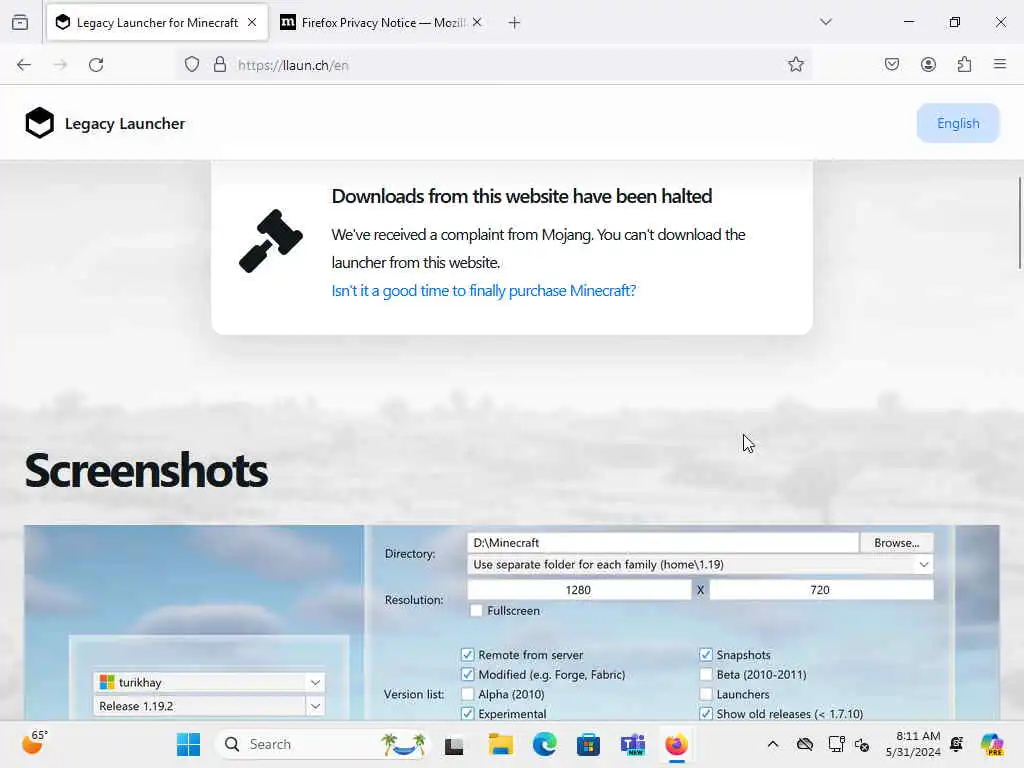Toggle Experimental checkbox

tap(468, 713)
